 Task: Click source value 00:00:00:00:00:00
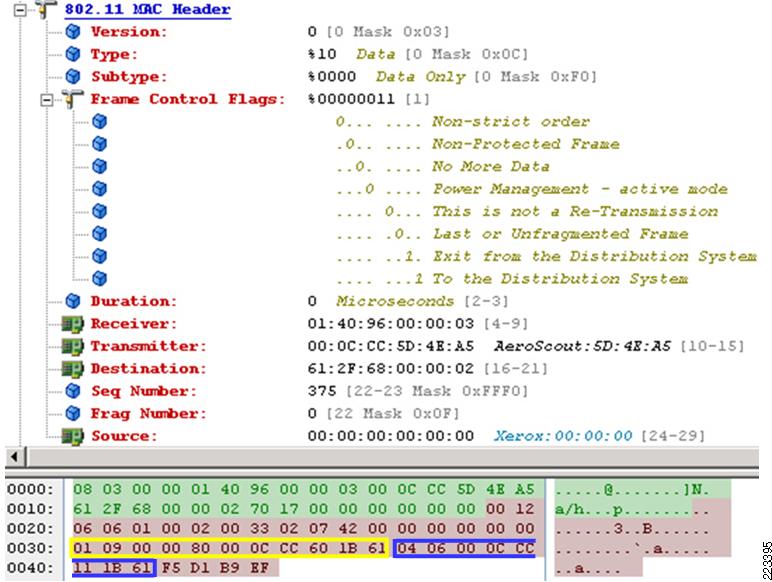click(x=391, y=436)
